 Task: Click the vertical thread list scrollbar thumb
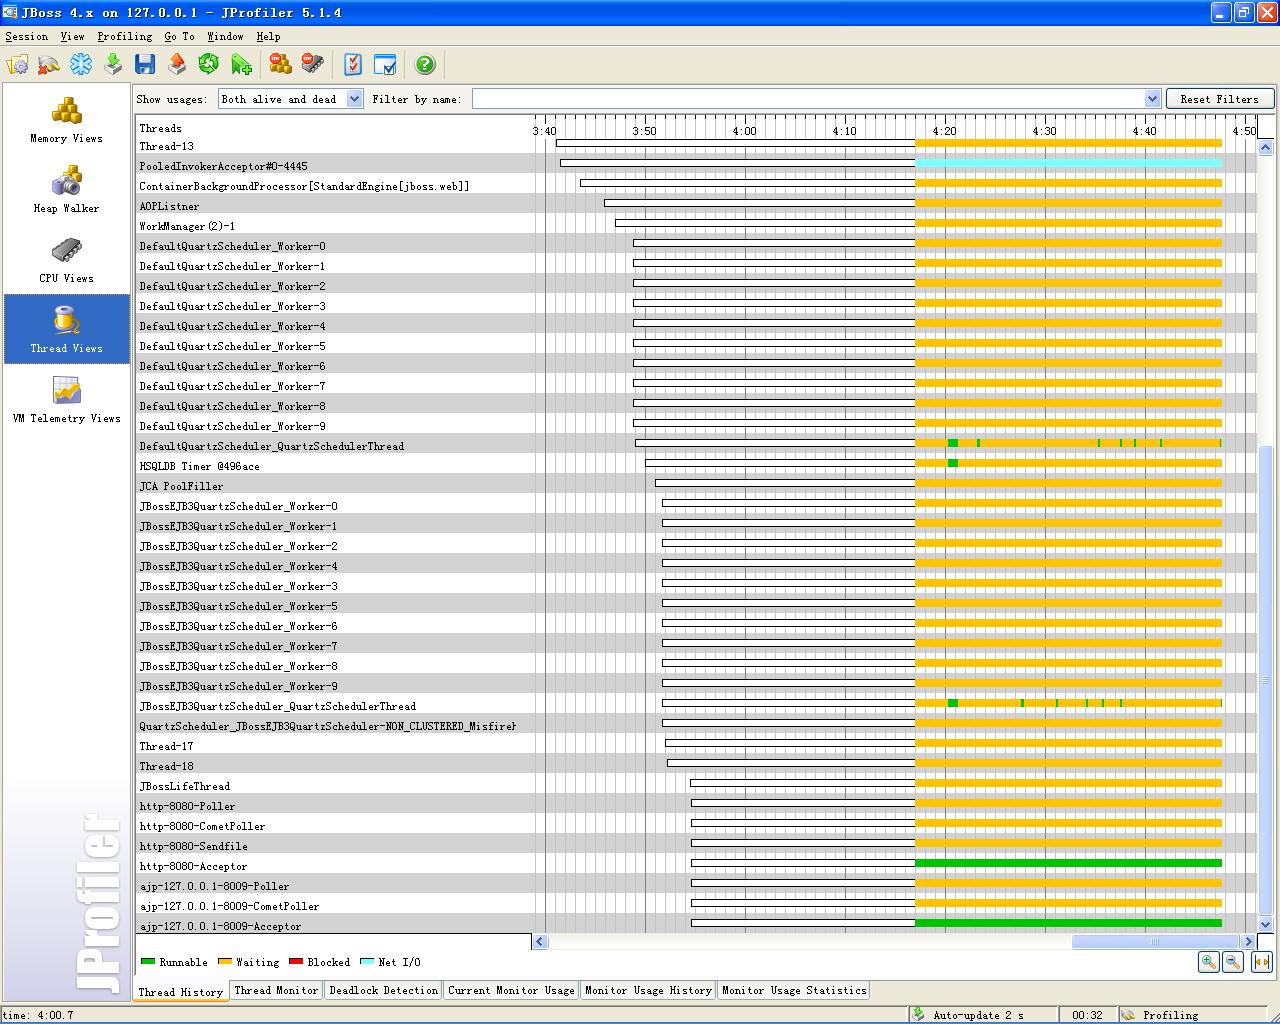pos(1265,680)
